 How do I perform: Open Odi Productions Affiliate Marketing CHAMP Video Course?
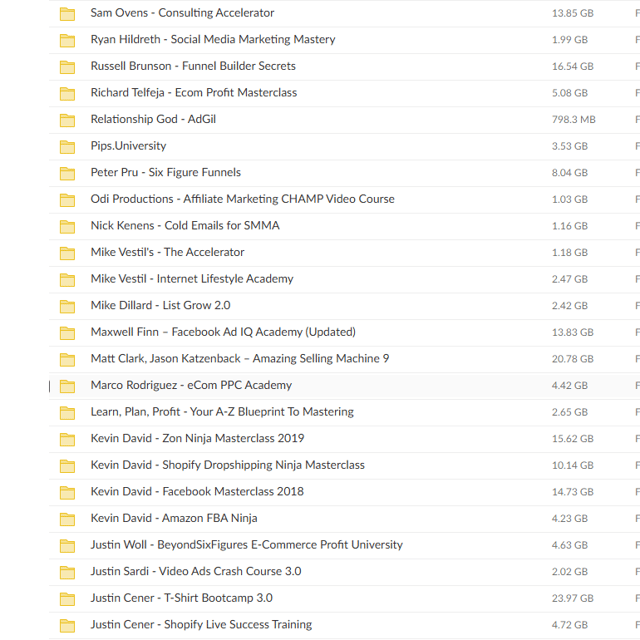click(x=242, y=199)
